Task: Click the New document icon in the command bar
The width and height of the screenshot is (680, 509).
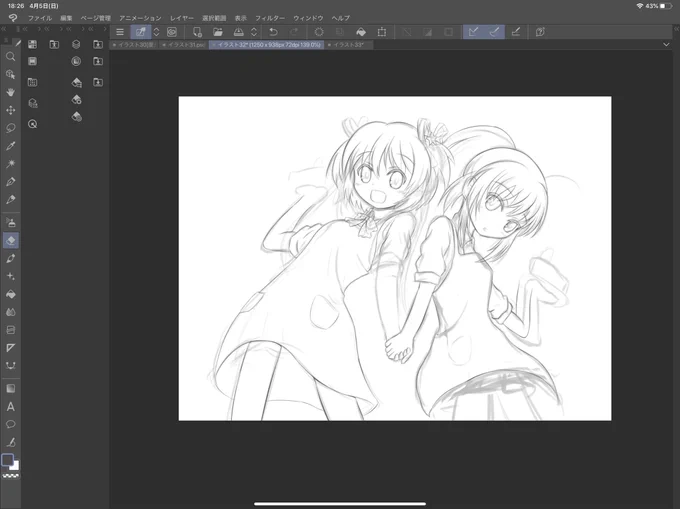Action: click(x=197, y=32)
